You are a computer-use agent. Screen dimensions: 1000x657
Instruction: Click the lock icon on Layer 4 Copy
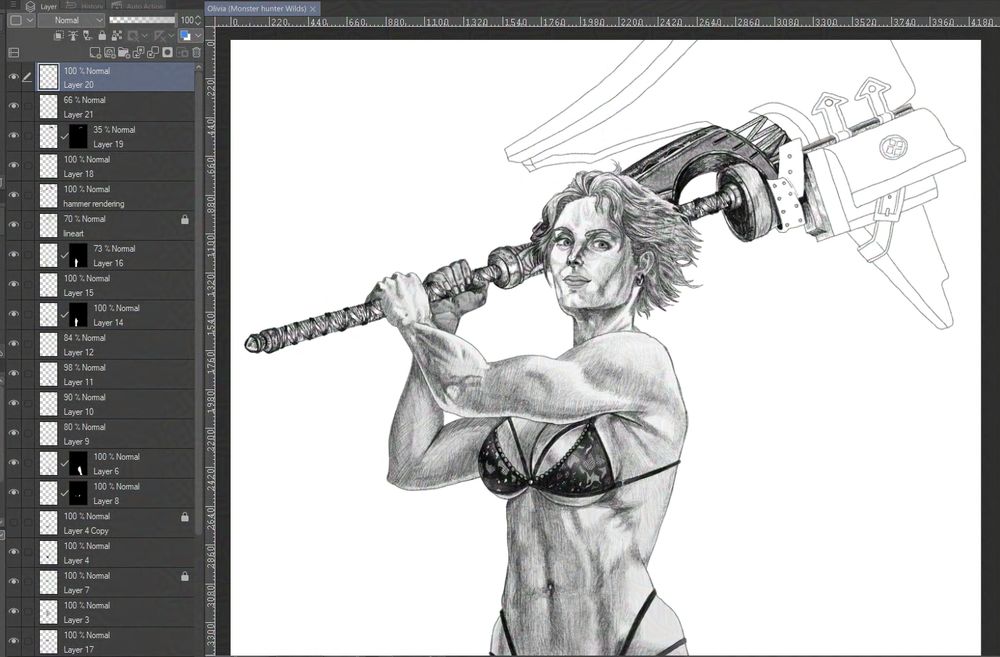185,517
